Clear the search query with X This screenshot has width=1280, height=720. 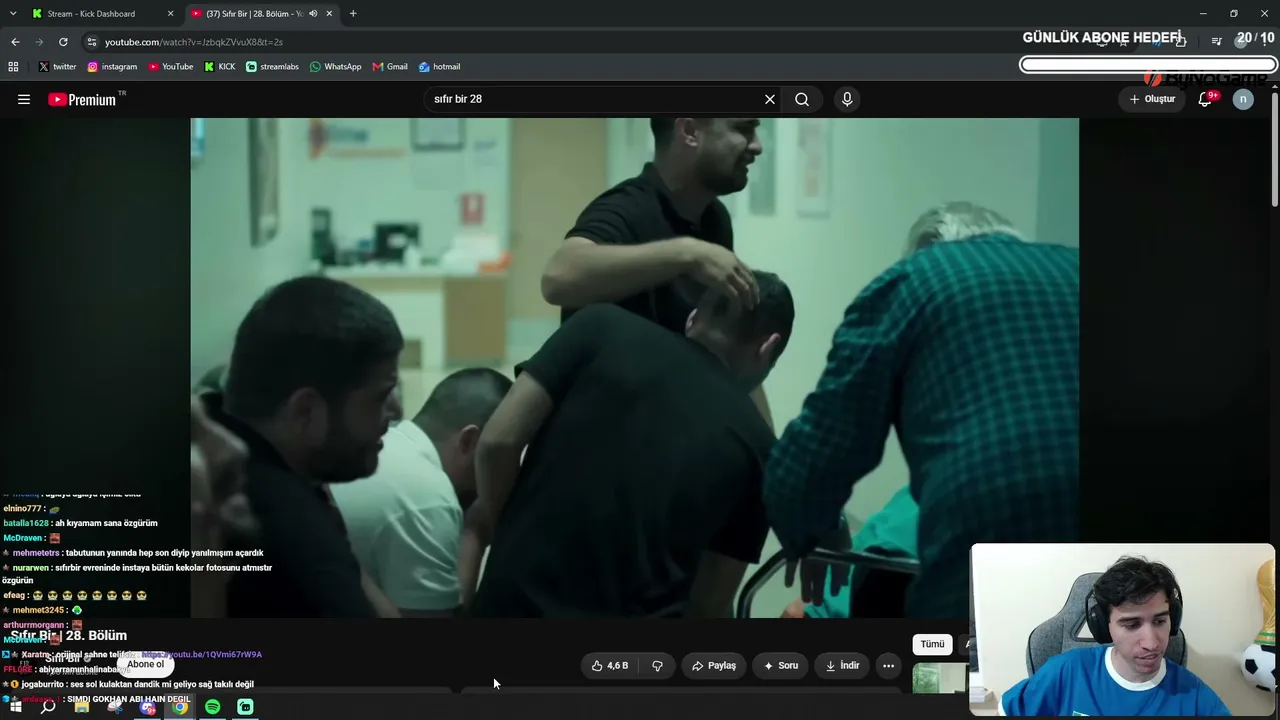click(x=770, y=99)
